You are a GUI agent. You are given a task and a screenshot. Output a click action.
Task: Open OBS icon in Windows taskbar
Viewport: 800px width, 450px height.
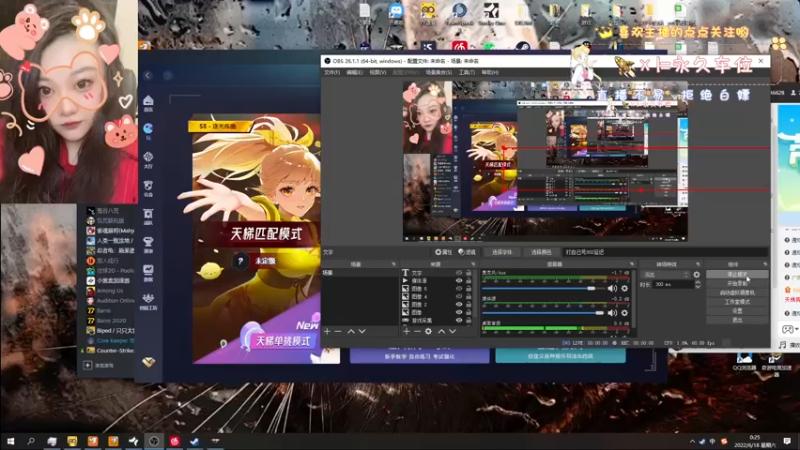pyautogui.click(x=154, y=441)
